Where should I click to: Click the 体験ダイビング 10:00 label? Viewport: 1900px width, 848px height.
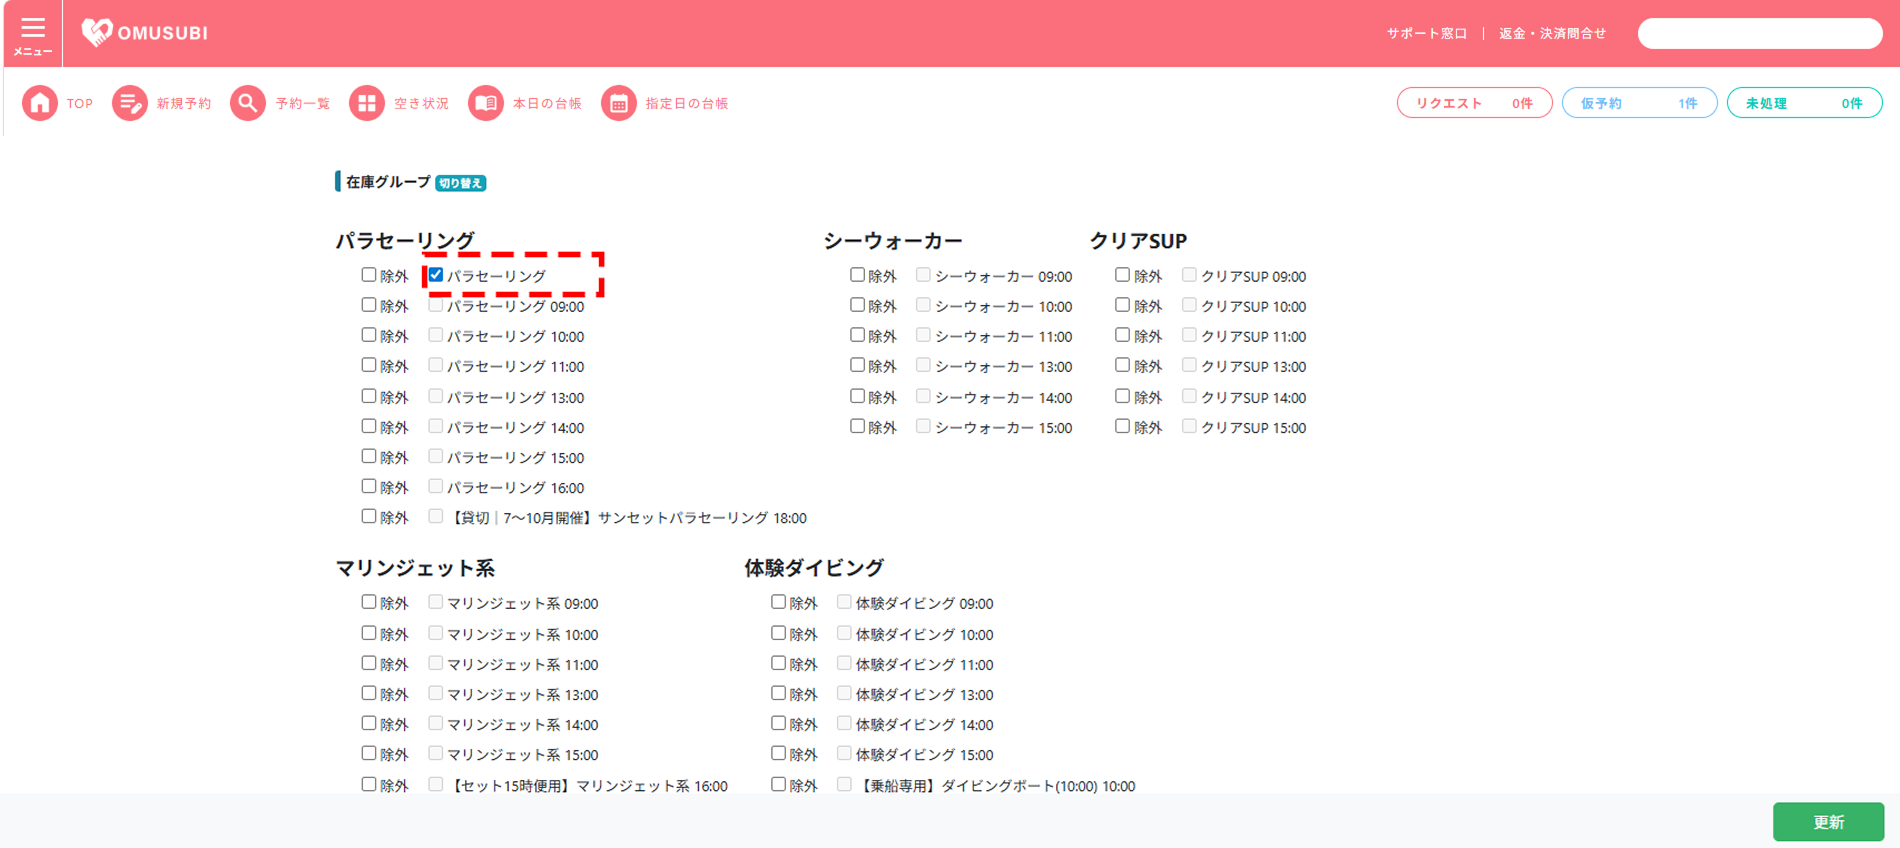coord(924,635)
